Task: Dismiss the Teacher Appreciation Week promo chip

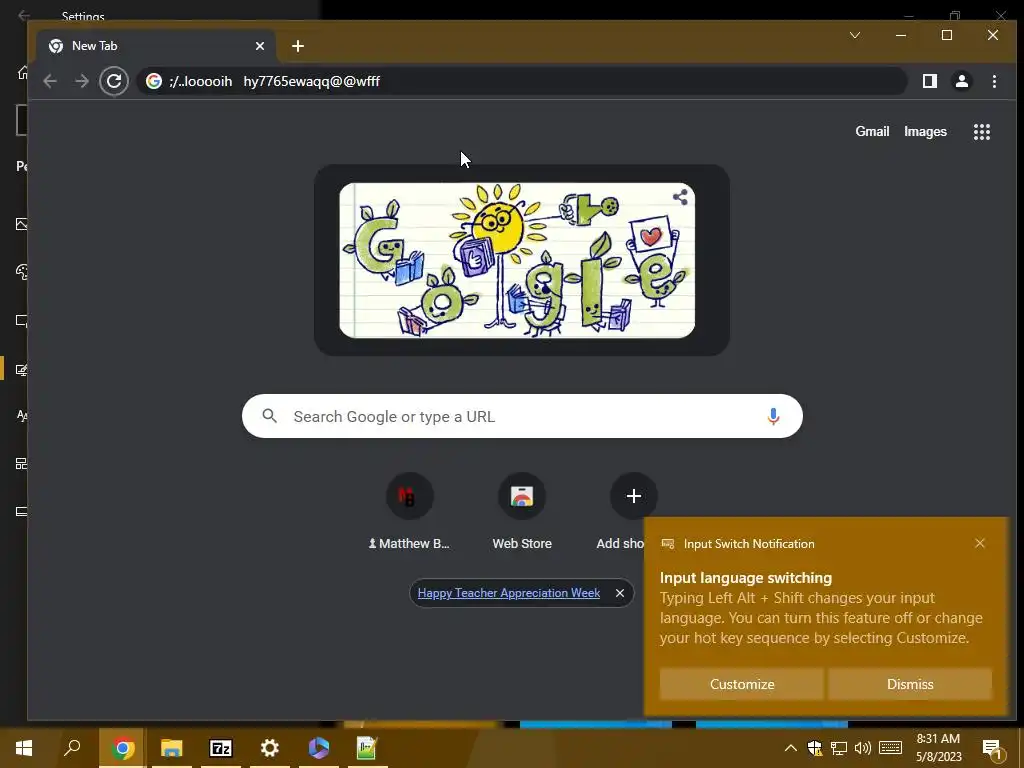Action: [x=620, y=593]
